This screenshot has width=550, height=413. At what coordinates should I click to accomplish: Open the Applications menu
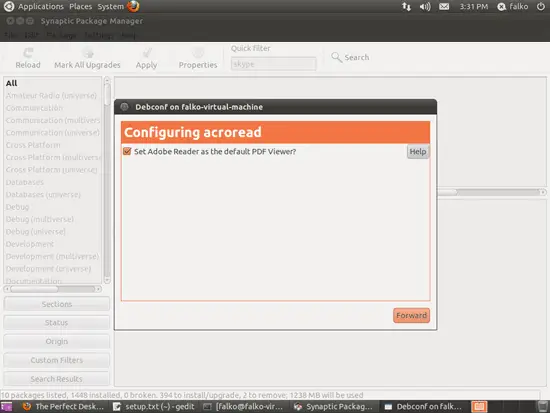pyautogui.click(x=41, y=7)
